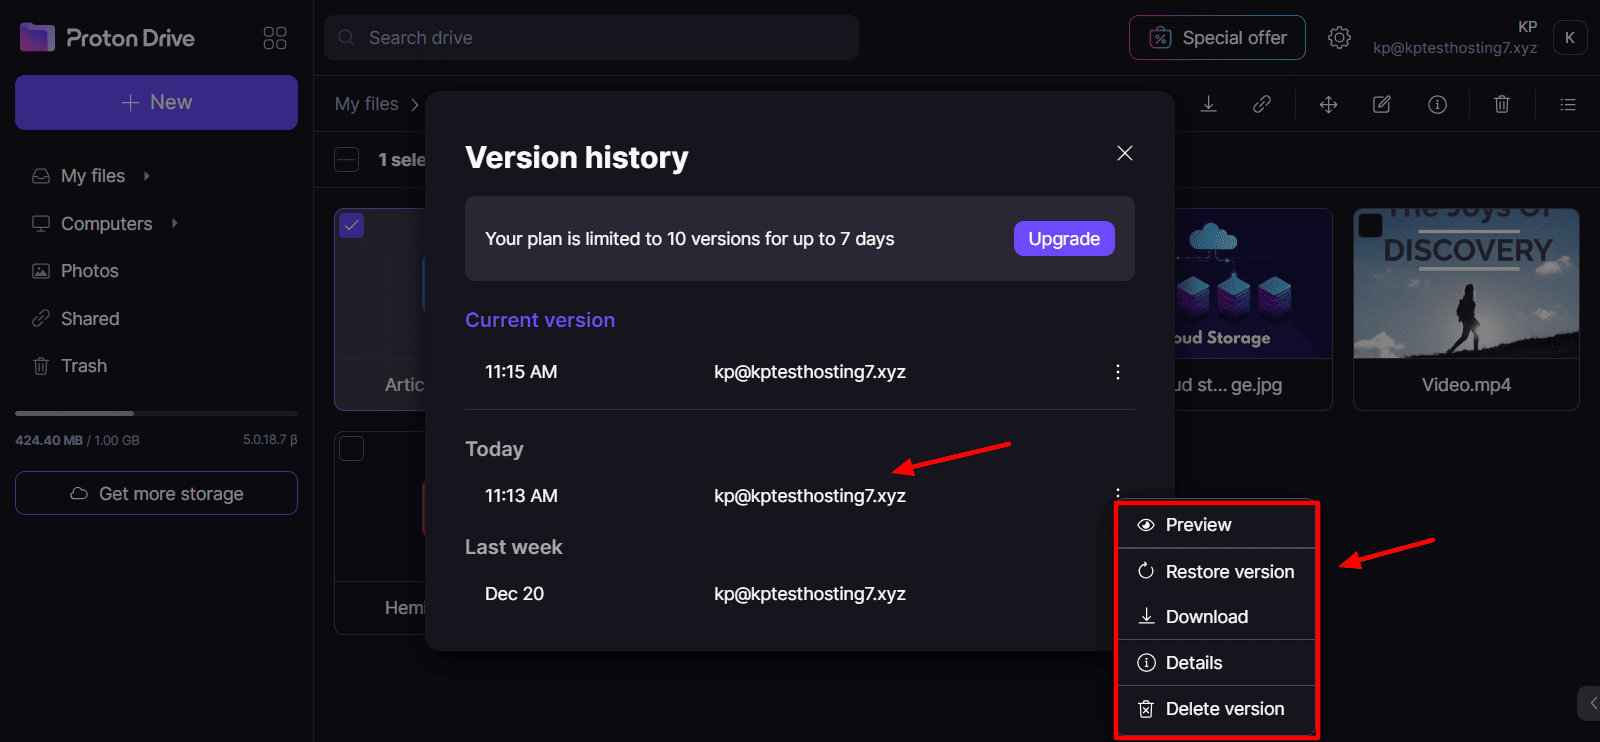The width and height of the screenshot is (1600, 742).
Task: Choose Restore version from the context menu
Action: coord(1229,572)
